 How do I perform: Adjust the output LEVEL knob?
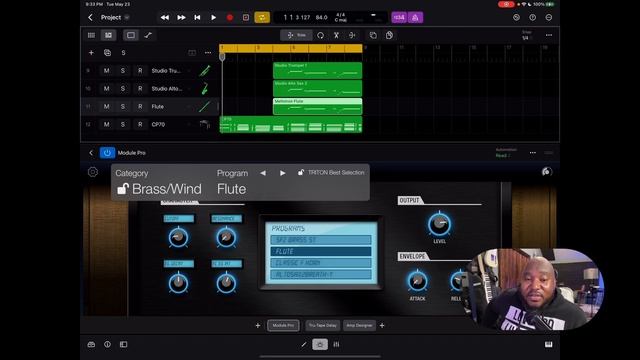coord(439,224)
